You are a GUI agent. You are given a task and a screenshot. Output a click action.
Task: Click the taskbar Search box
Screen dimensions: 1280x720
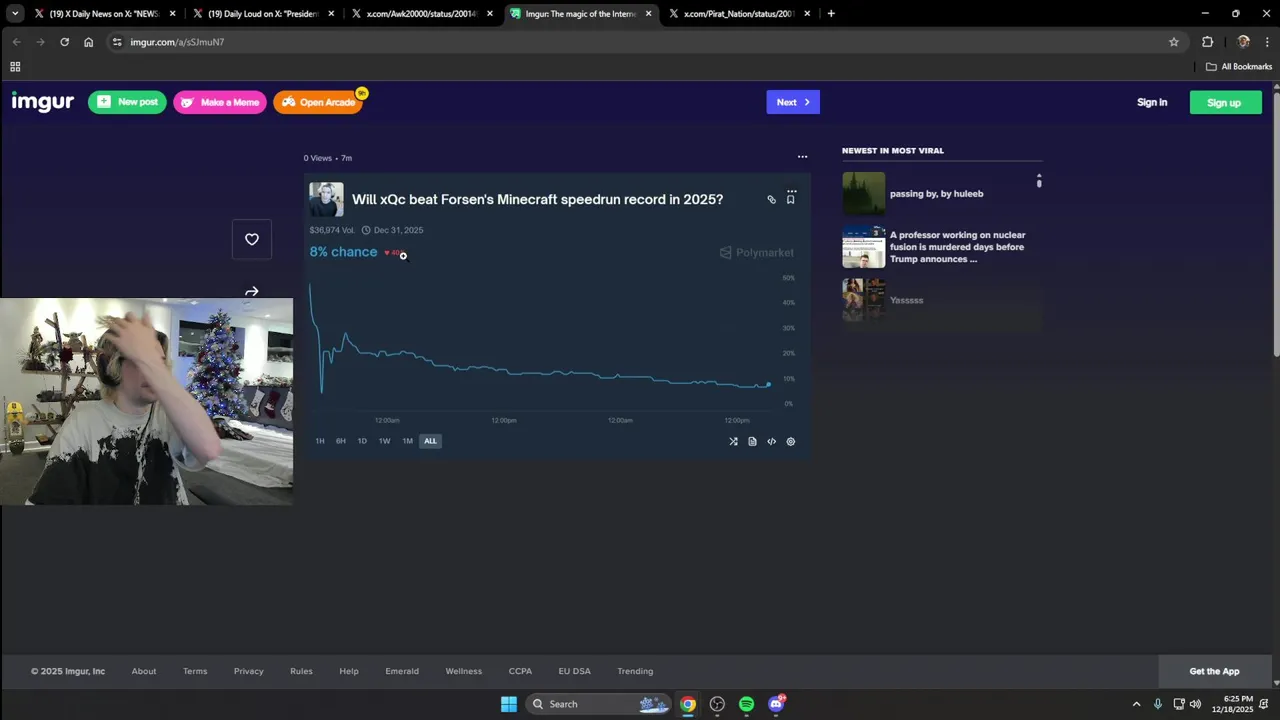click(598, 704)
